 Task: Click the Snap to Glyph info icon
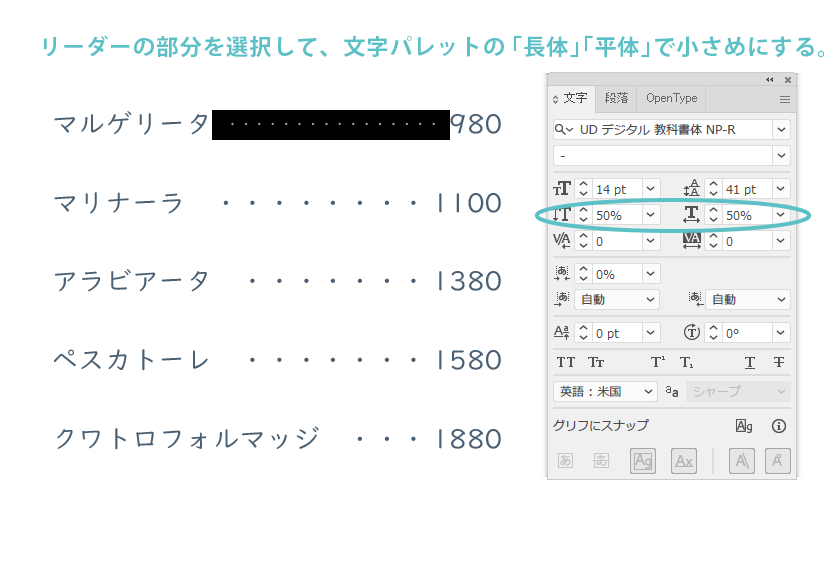[779, 426]
